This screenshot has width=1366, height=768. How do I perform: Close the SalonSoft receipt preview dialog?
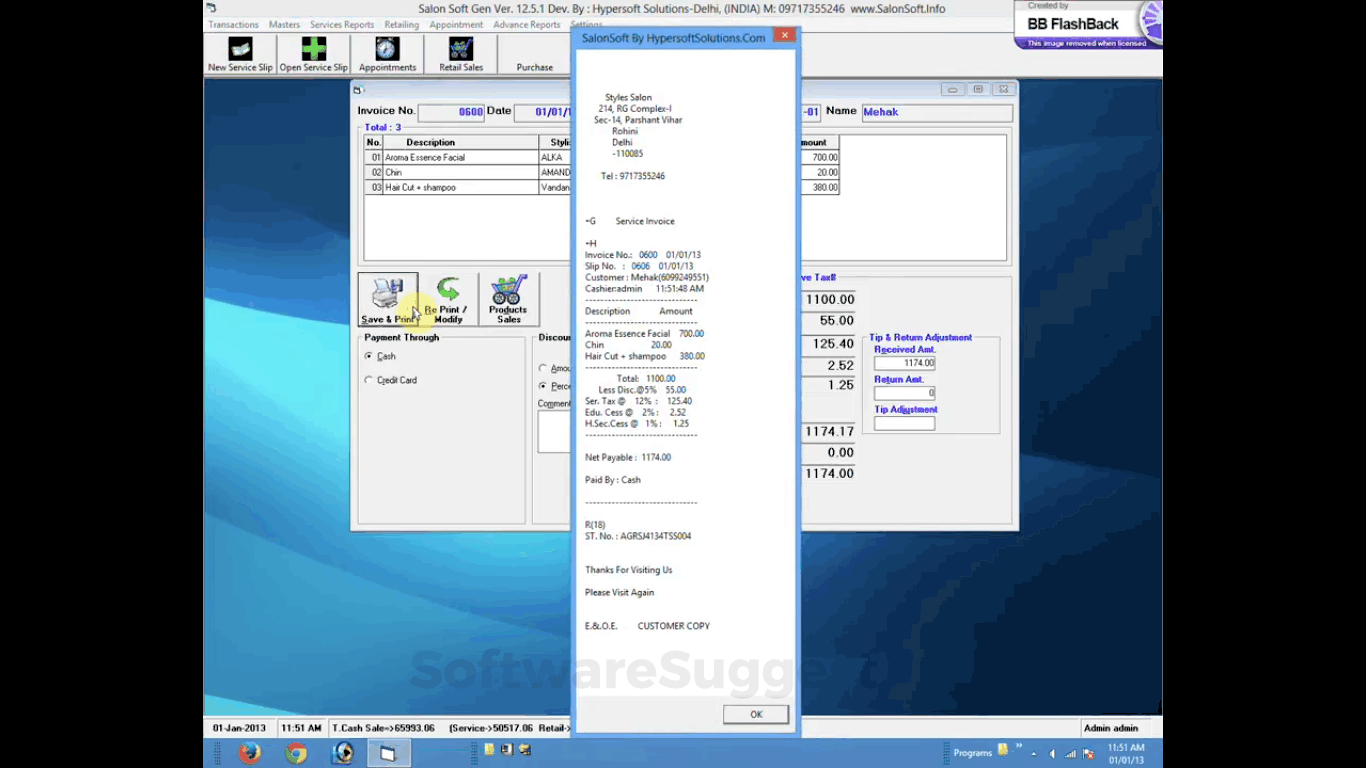click(x=785, y=35)
